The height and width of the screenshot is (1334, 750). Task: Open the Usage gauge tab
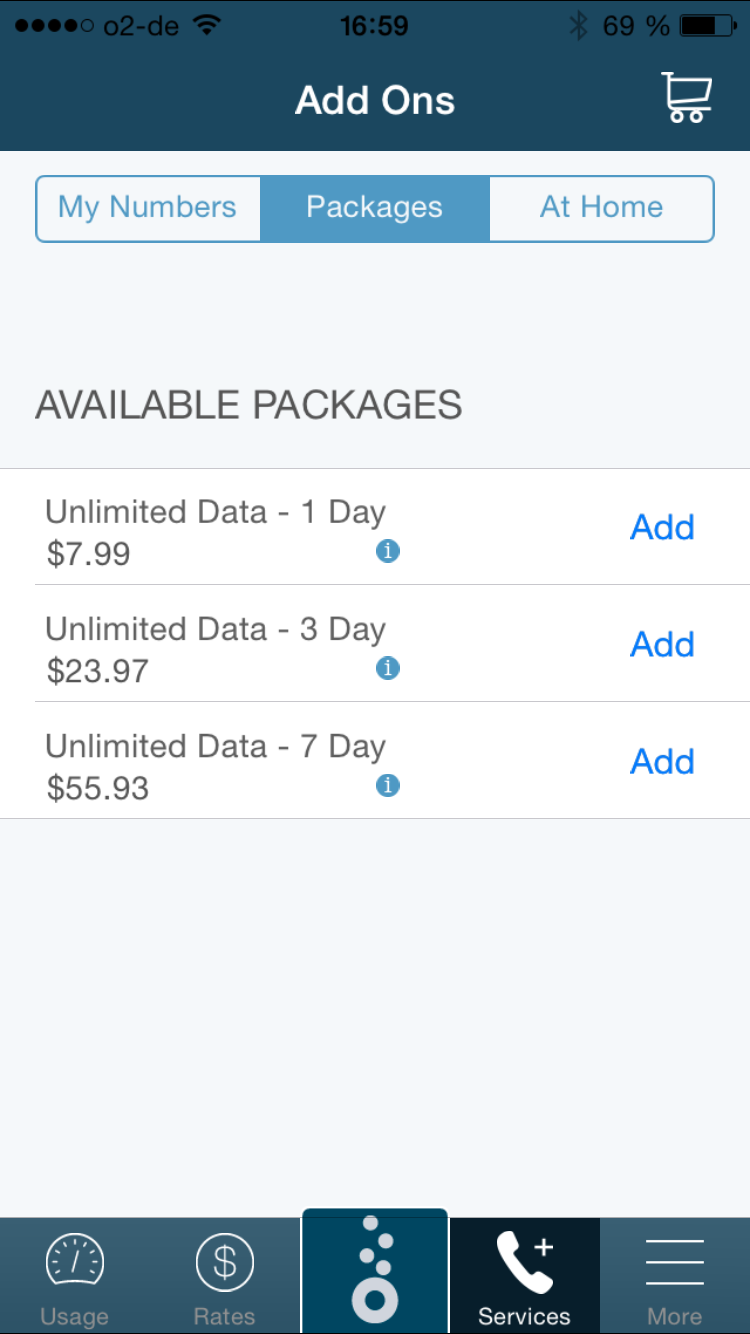tap(74, 1277)
